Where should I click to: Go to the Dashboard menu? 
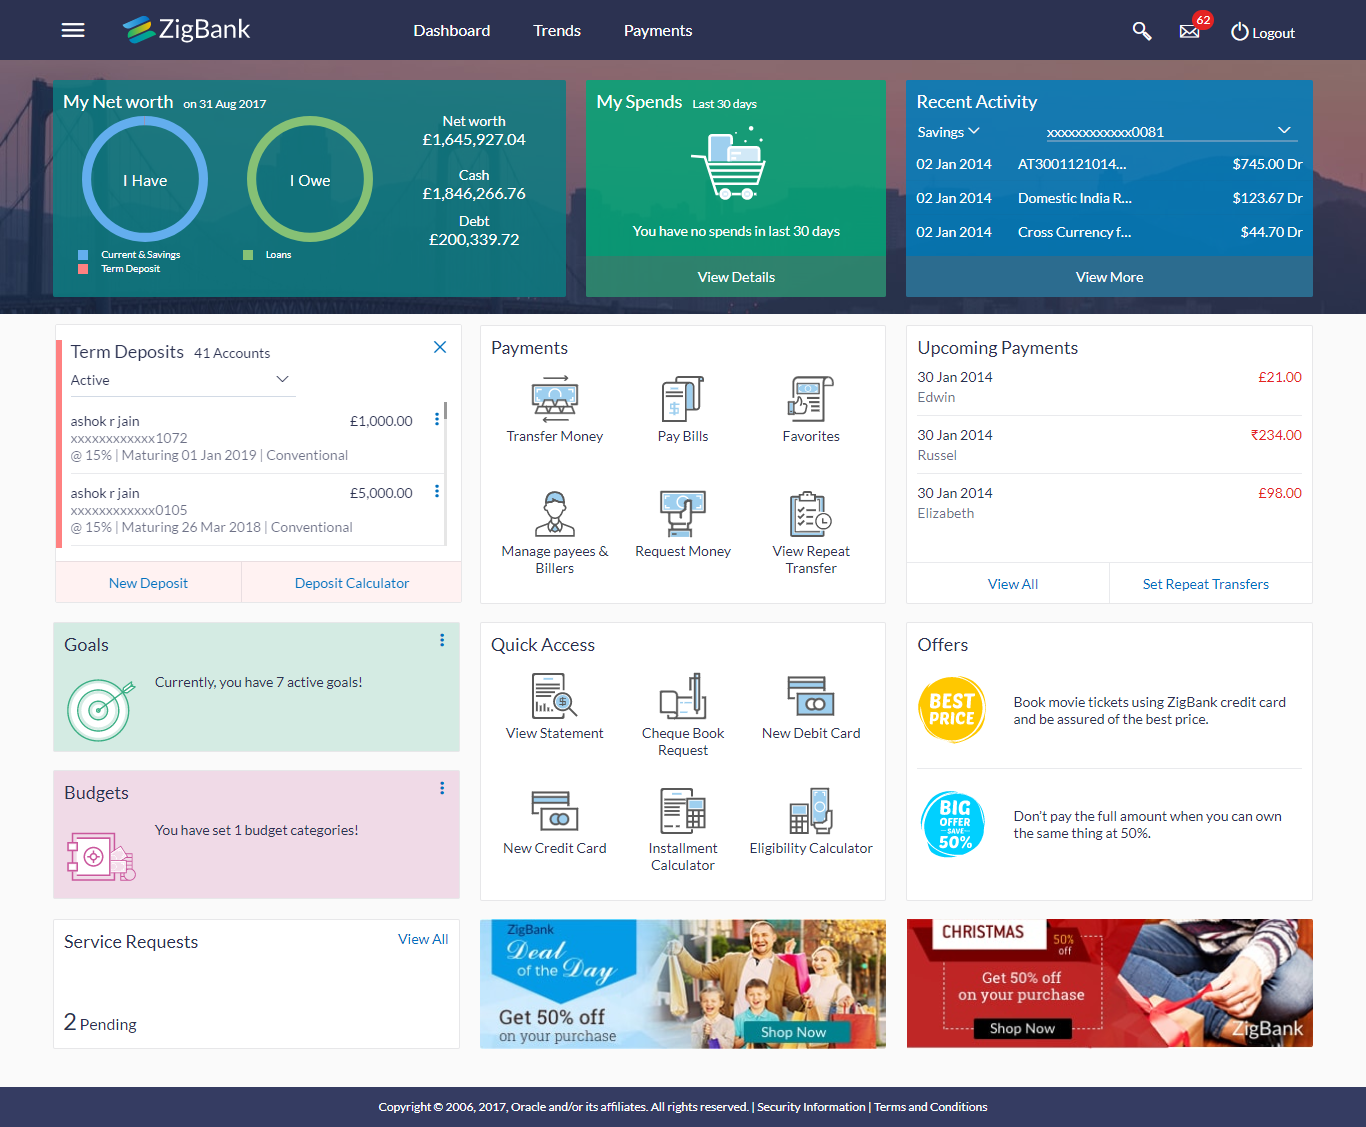[452, 31]
